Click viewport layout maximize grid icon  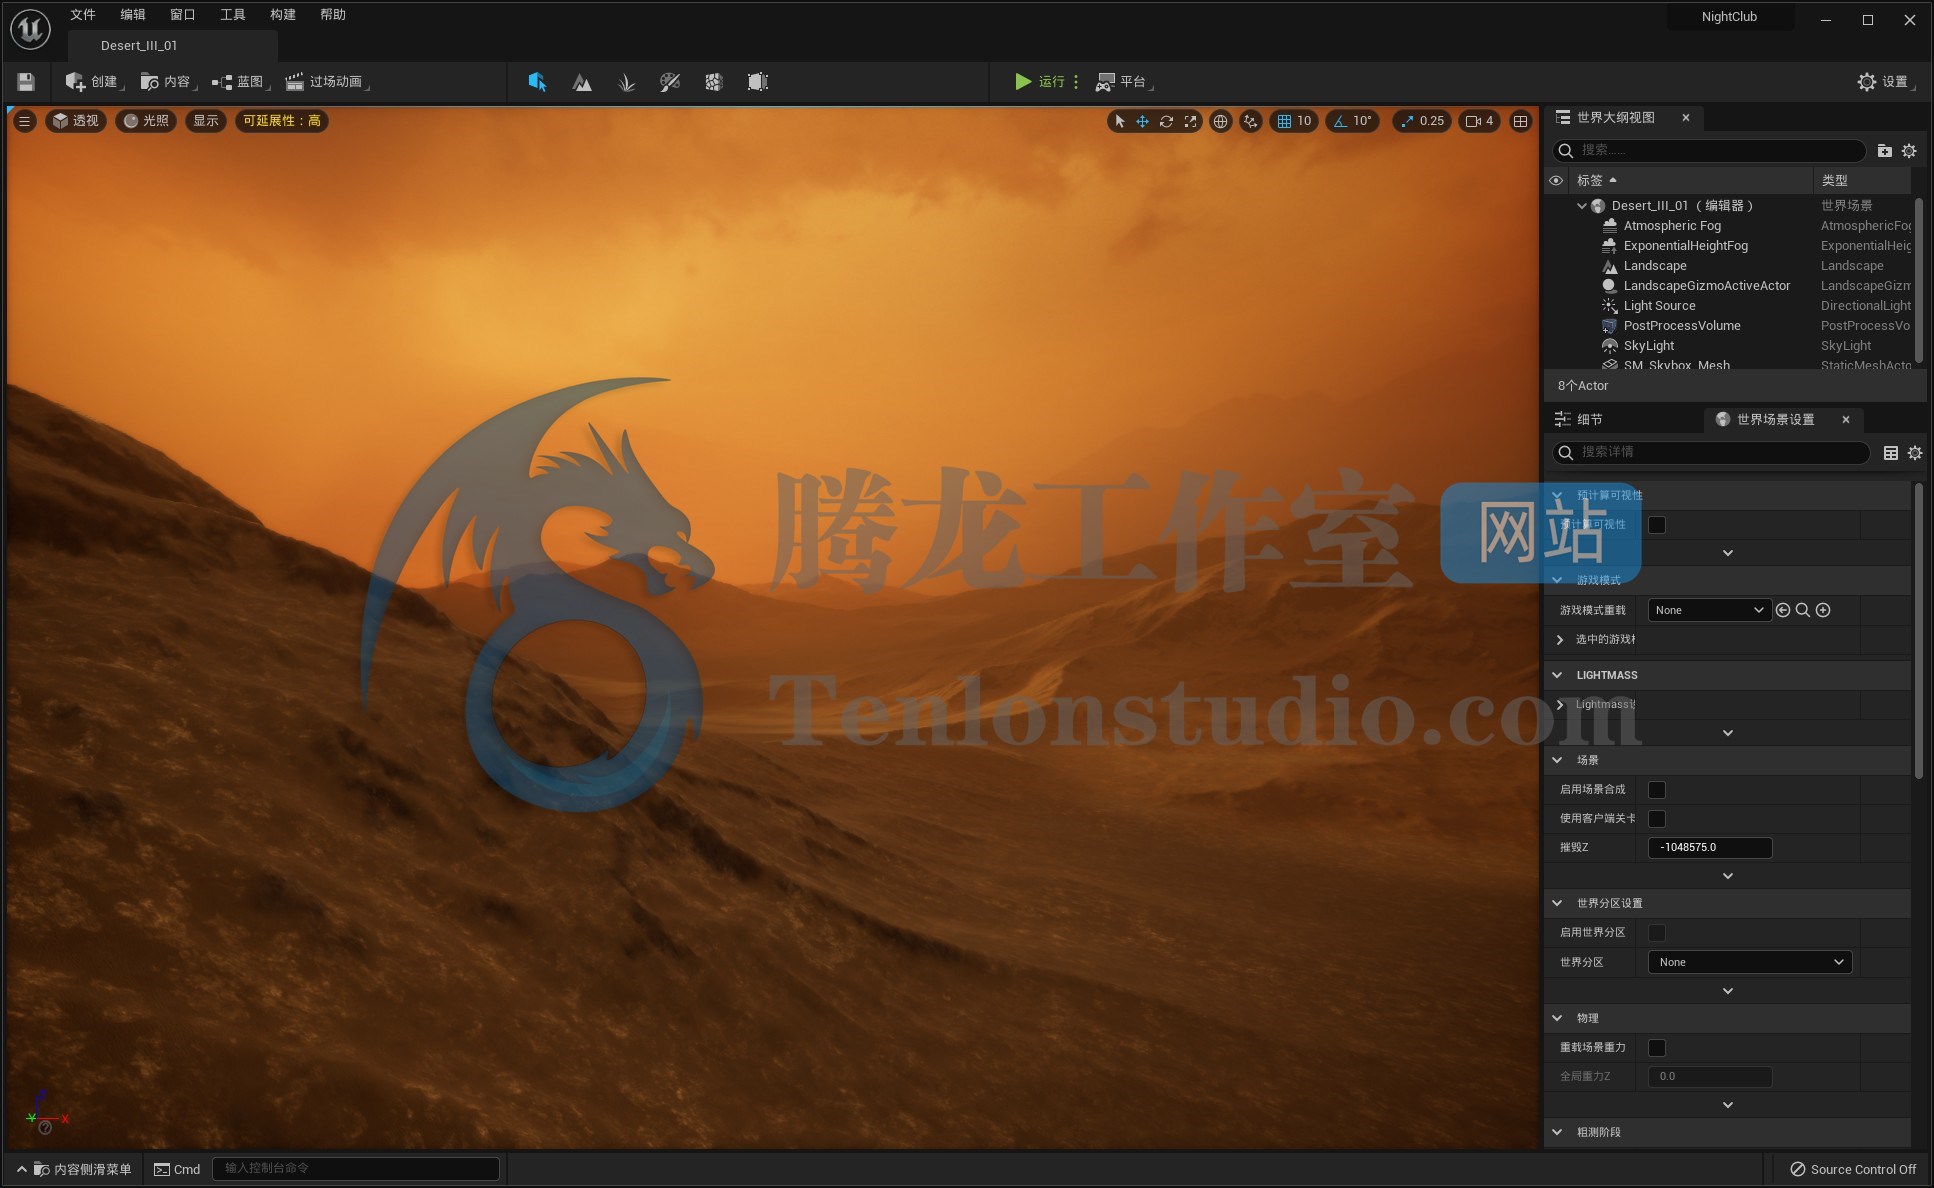1520,121
